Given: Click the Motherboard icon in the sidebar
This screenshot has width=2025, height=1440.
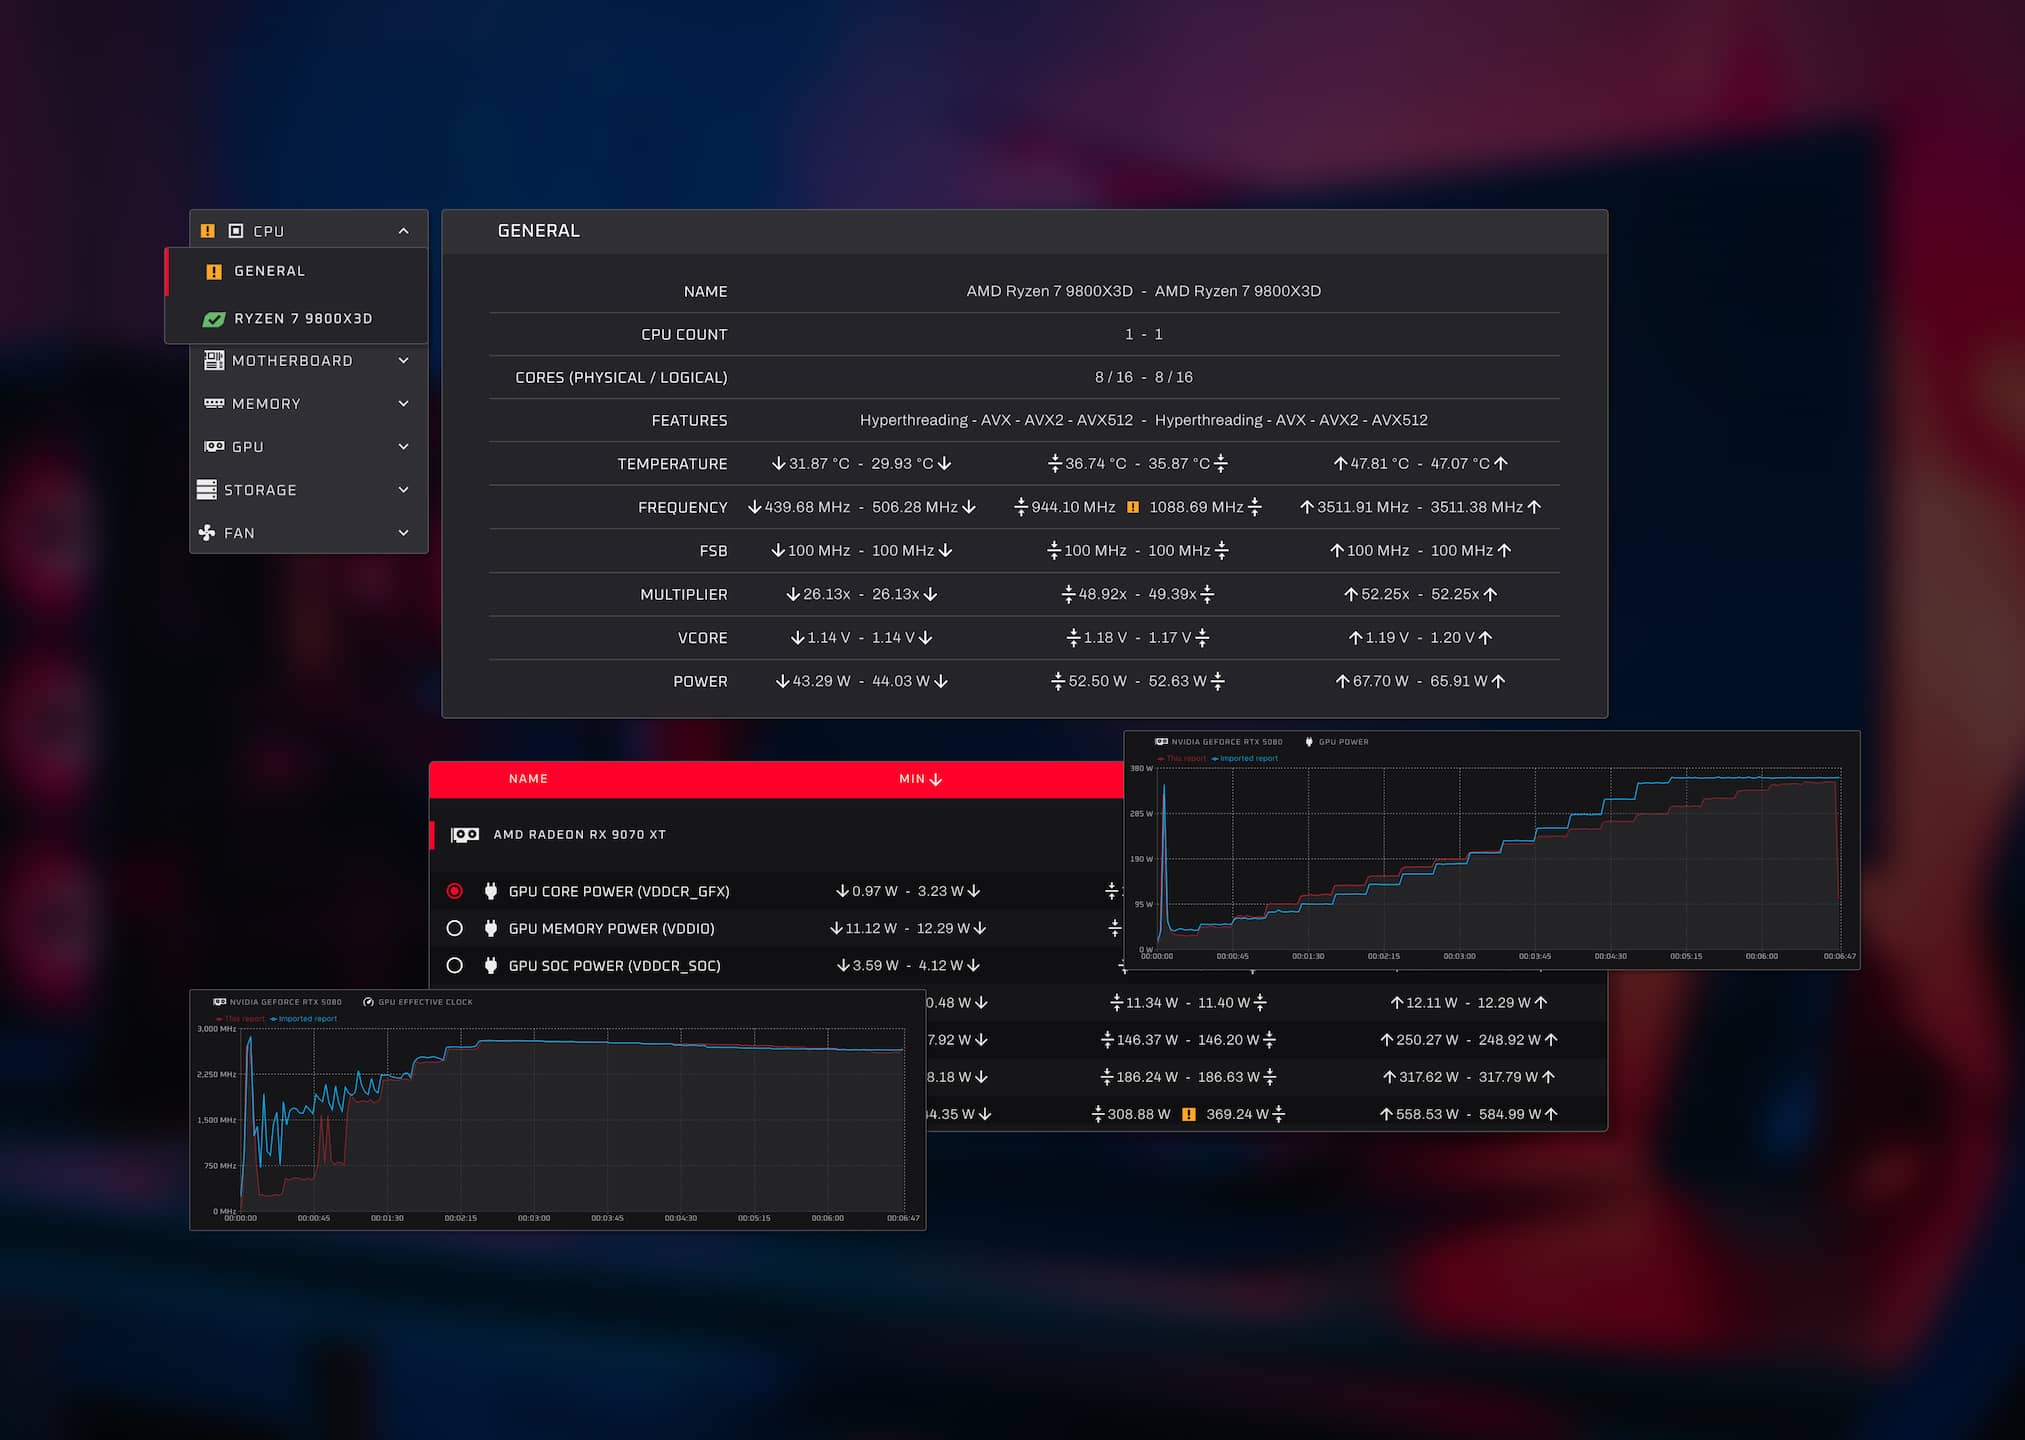Looking at the screenshot, I should pyautogui.click(x=213, y=360).
